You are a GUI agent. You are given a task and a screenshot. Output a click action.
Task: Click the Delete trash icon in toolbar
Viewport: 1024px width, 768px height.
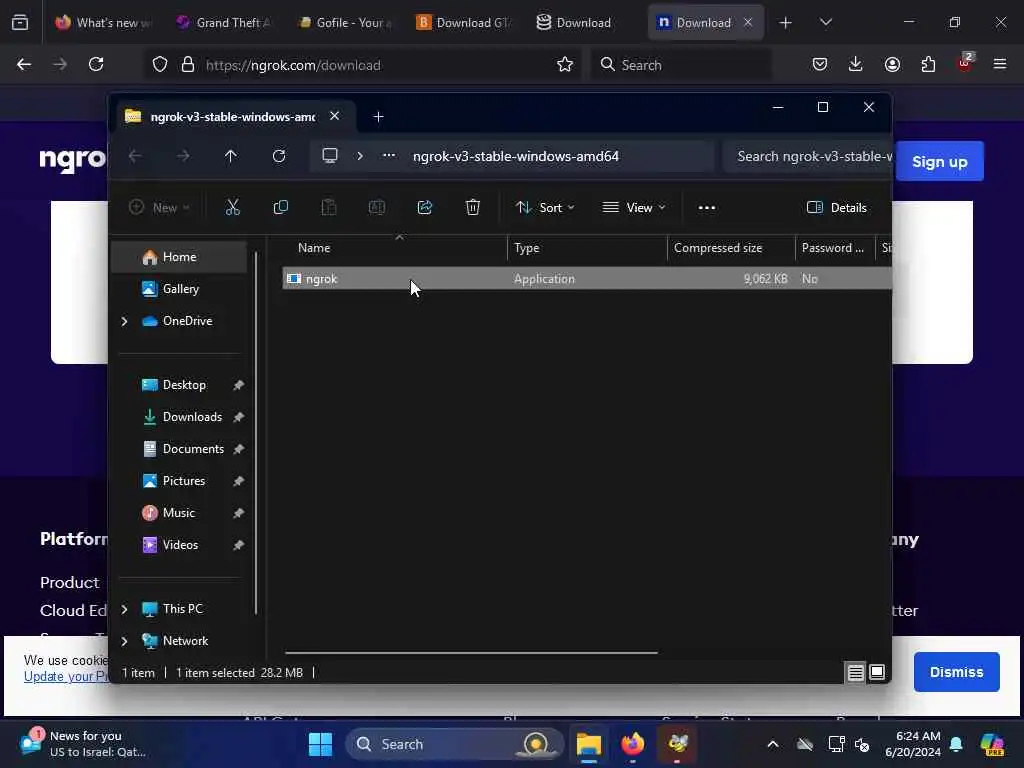click(x=473, y=208)
